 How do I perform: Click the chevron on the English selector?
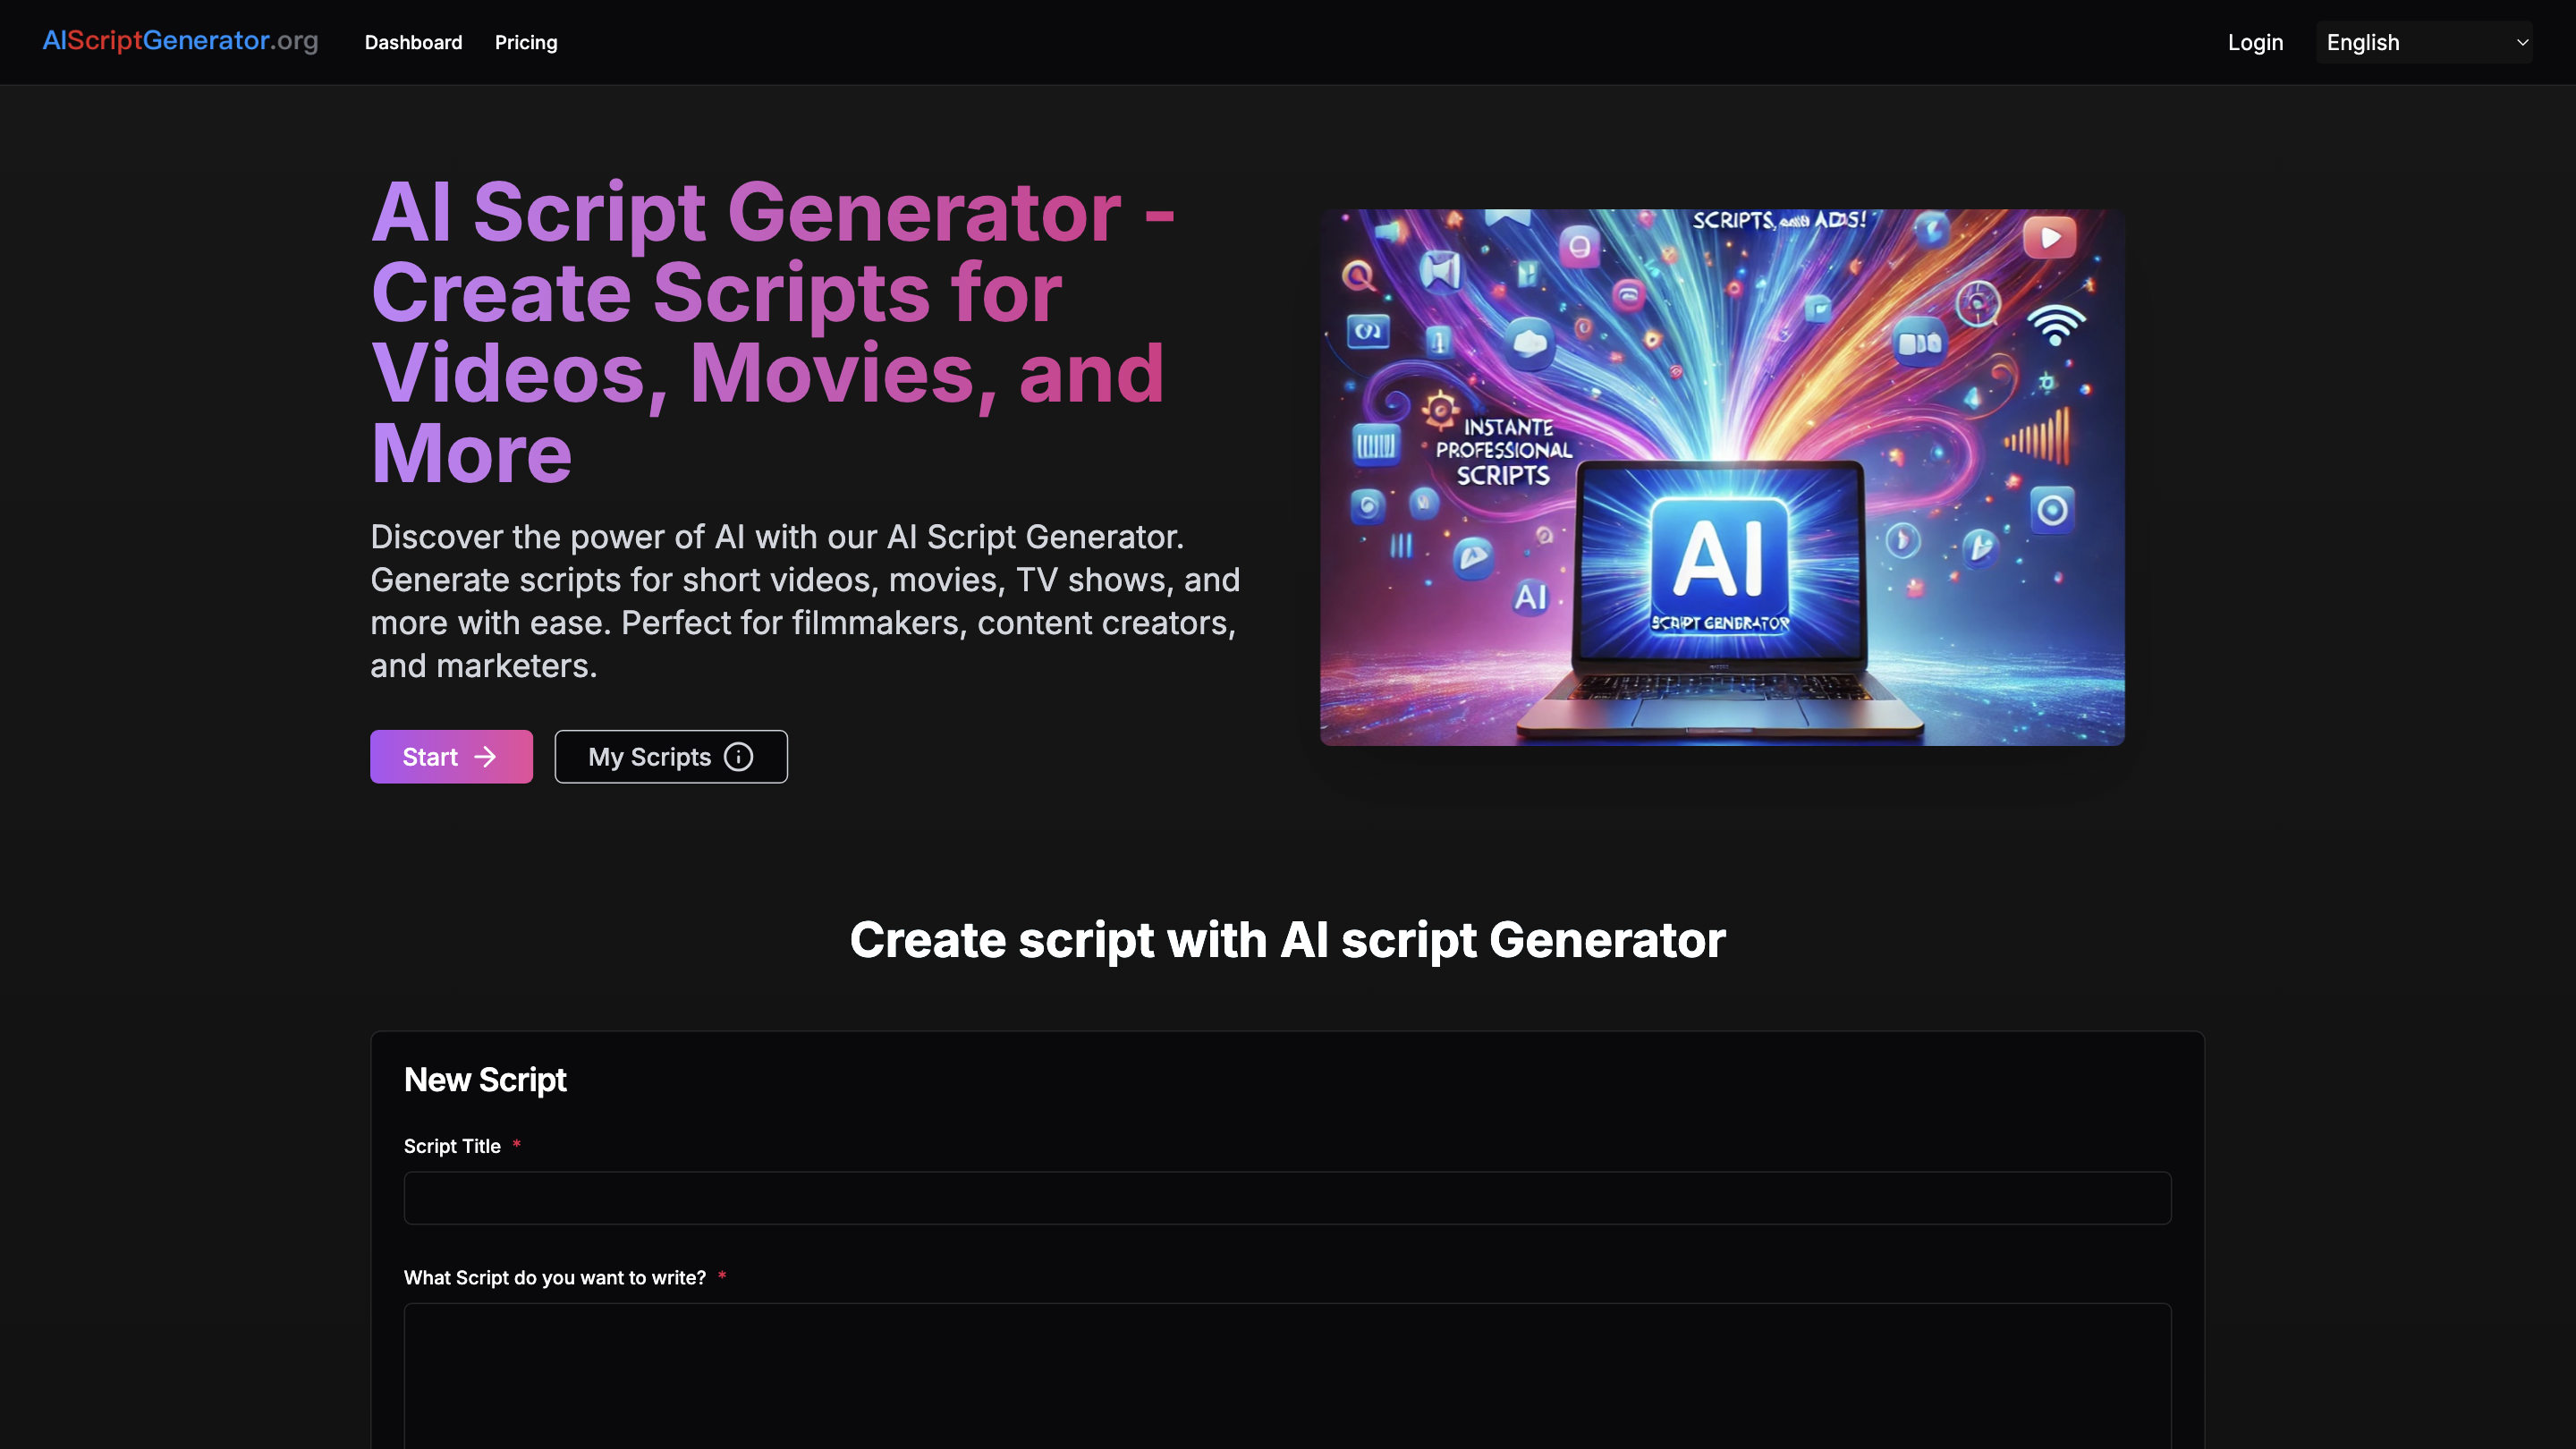[x=2524, y=42]
